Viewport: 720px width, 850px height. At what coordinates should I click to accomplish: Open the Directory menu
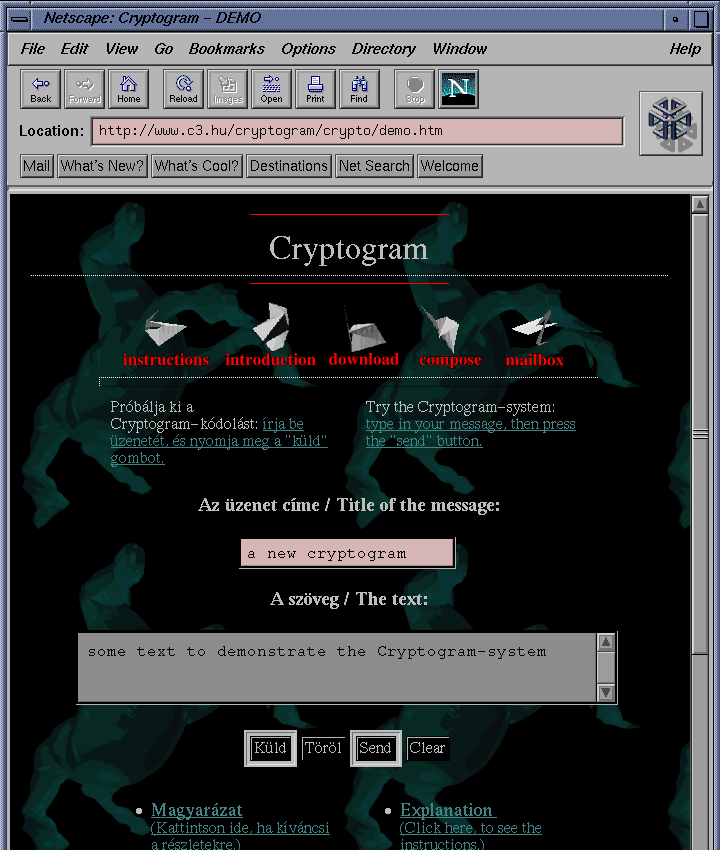(x=383, y=49)
